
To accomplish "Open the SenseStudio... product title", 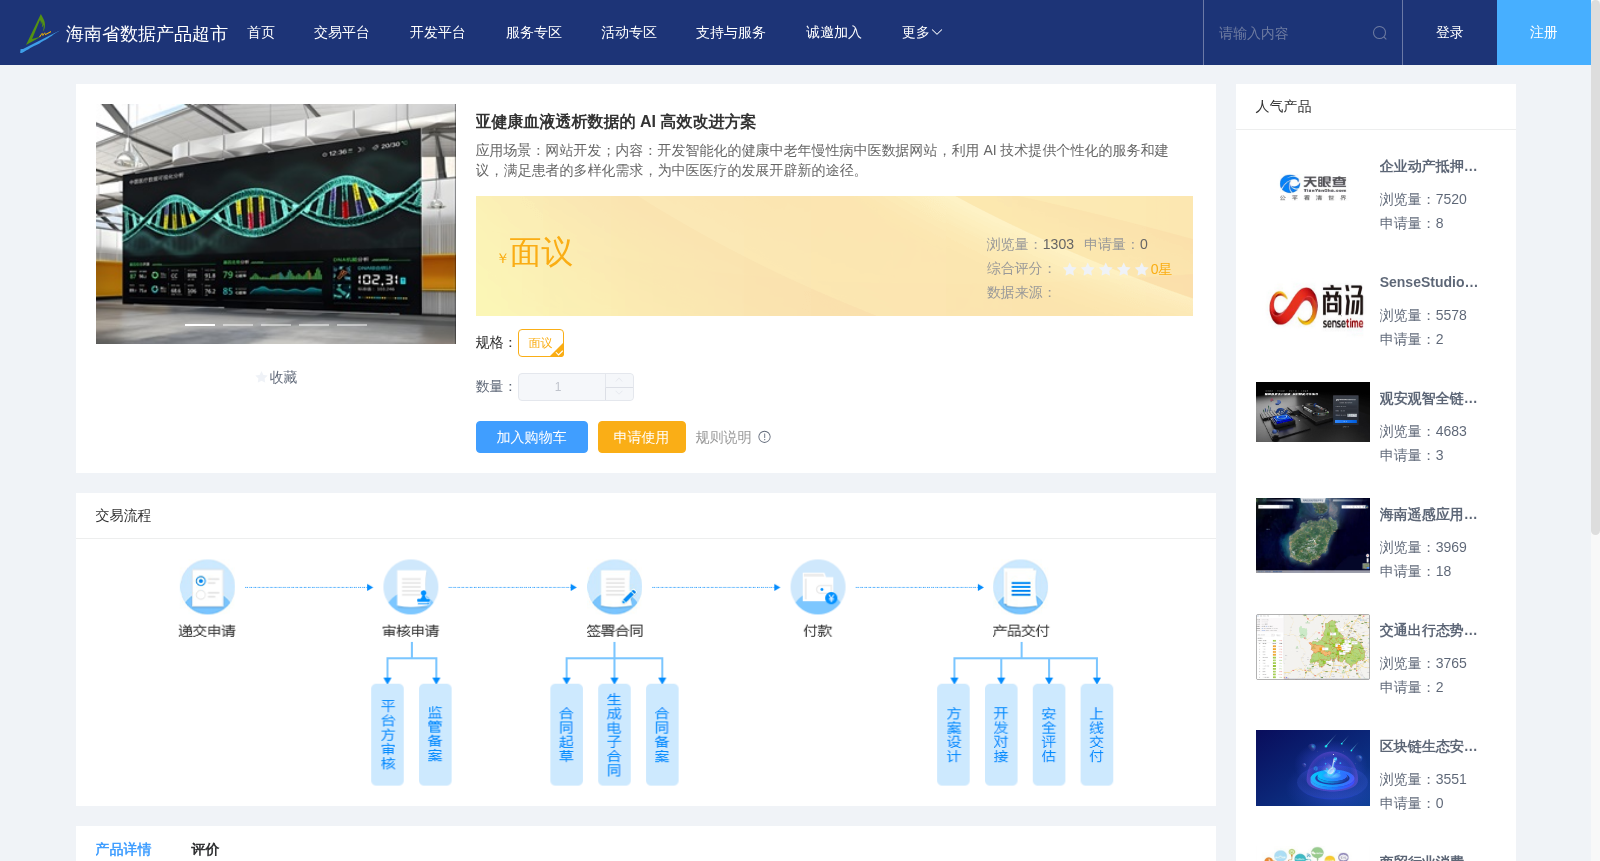I will coord(1428,283).
